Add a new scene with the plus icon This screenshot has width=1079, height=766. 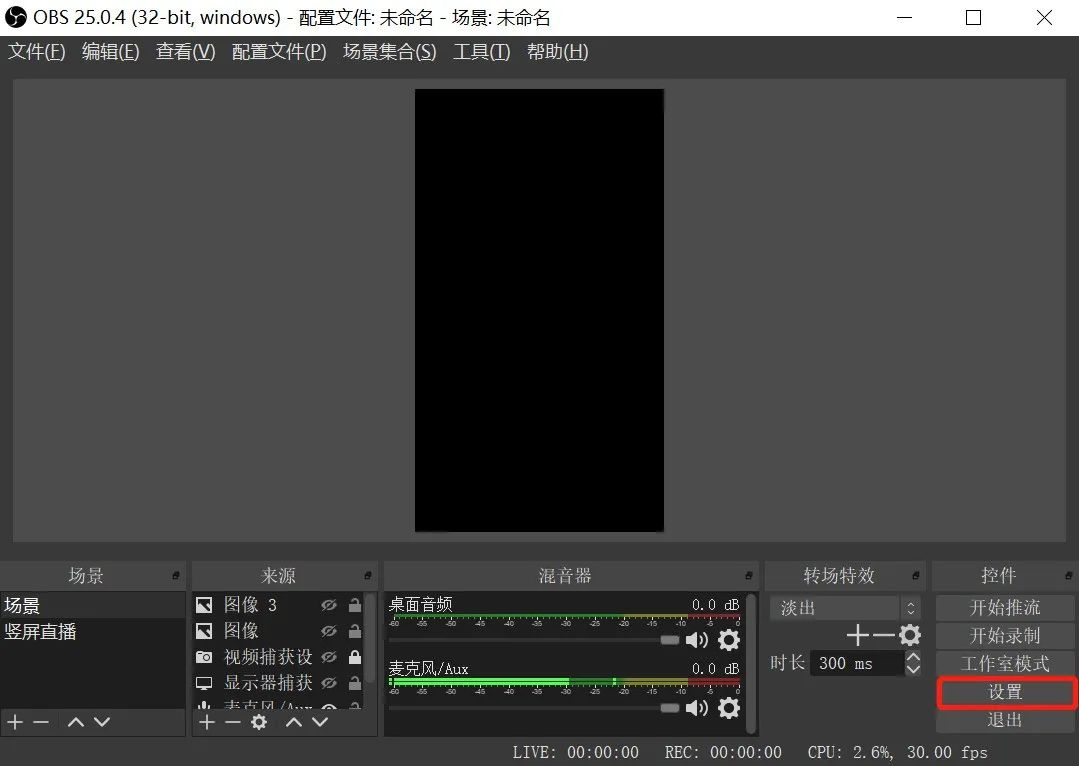[15, 722]
